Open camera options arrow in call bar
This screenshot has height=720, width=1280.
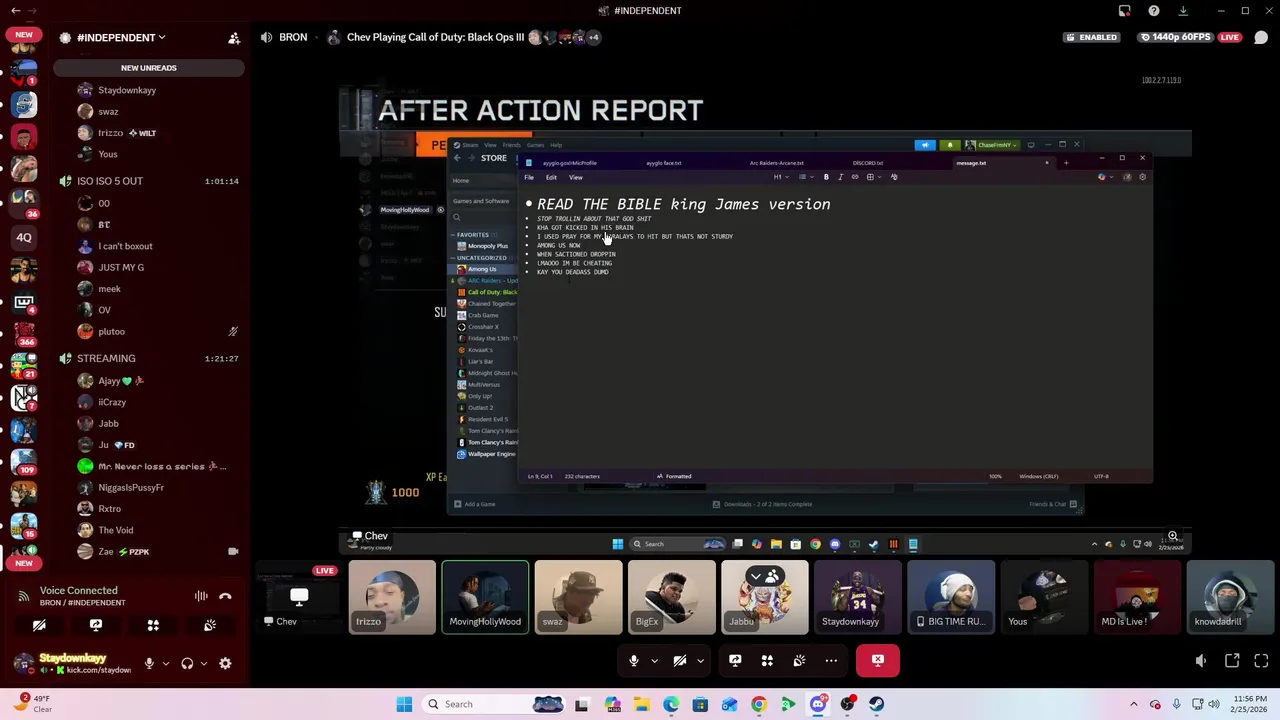(x=700, y=660)
